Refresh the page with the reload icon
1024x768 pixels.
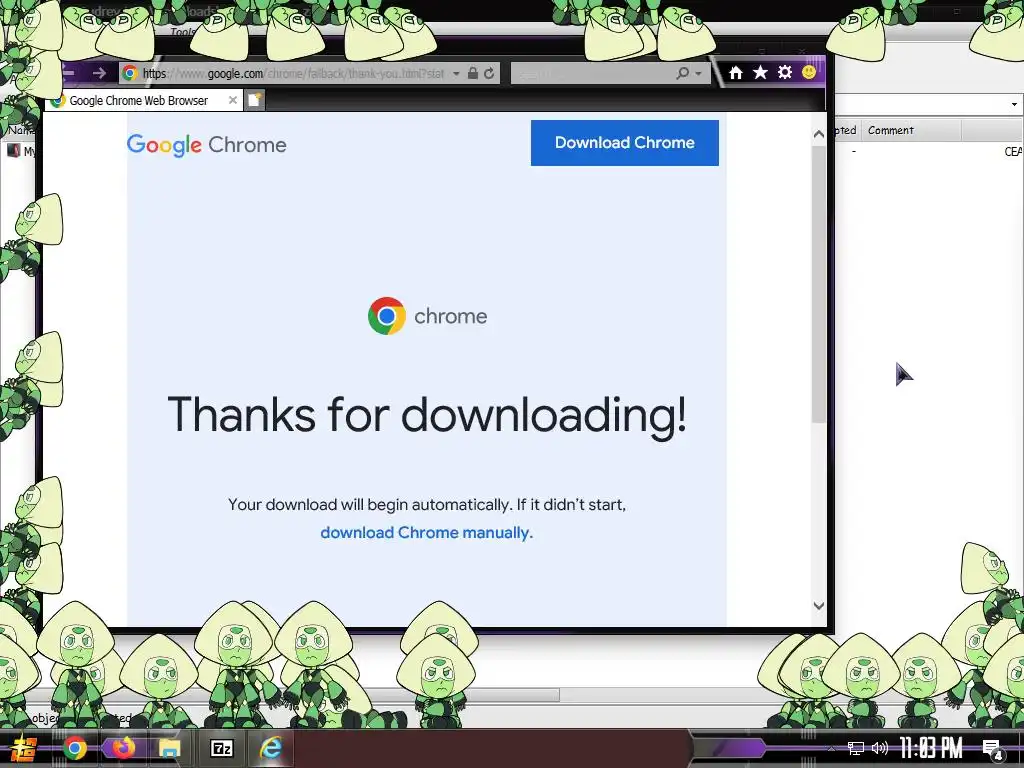489,73
